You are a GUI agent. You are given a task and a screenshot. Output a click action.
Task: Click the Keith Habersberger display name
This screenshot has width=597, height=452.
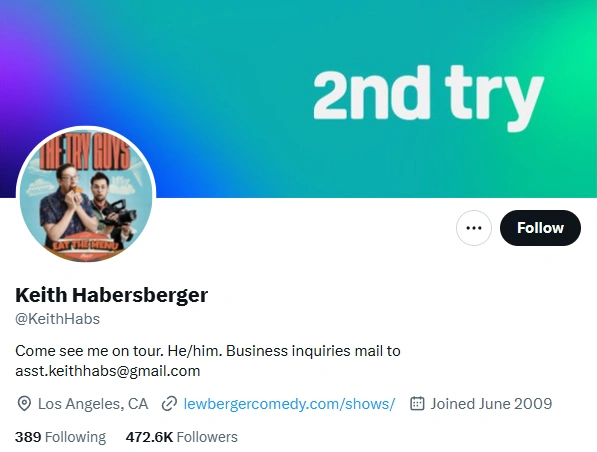112,295
